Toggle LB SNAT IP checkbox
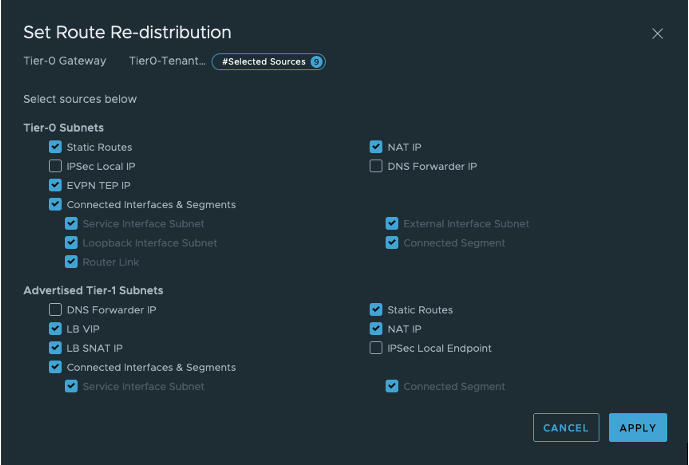Image resolution: width=689 pixels, height=465 pixels. pyautogui.click(x=56, y=348)
